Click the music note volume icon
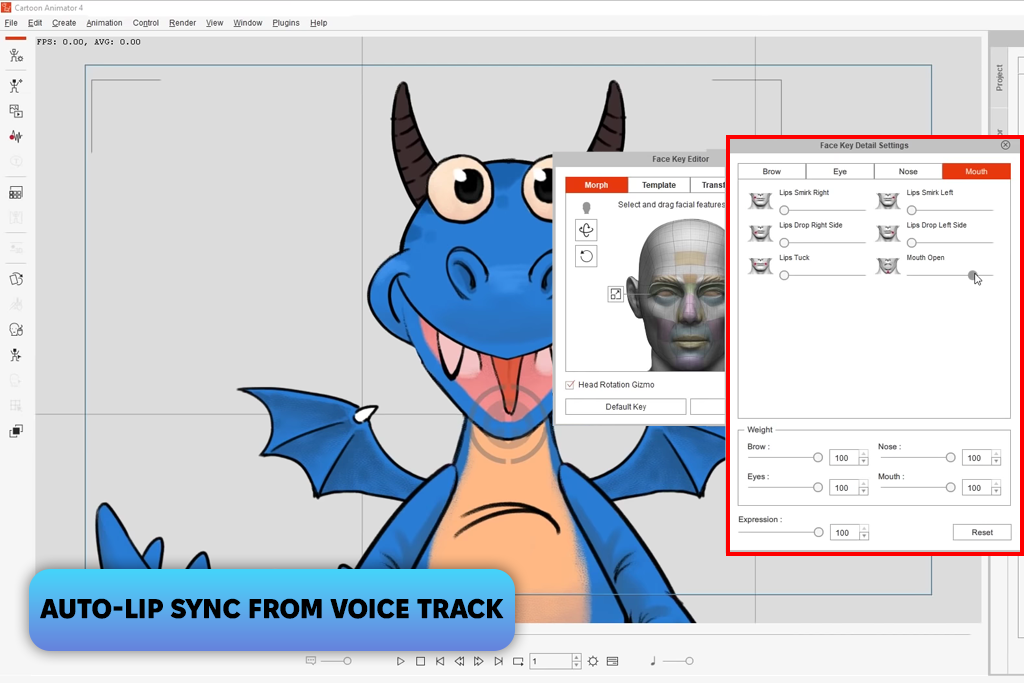 tap(652, 661)
